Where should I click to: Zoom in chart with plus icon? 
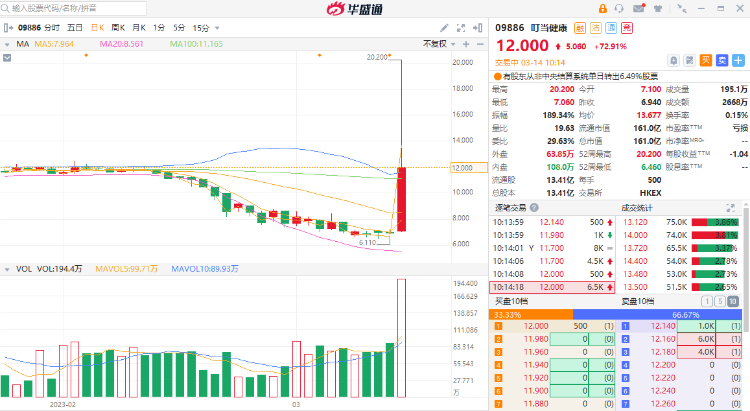[466, 44]
